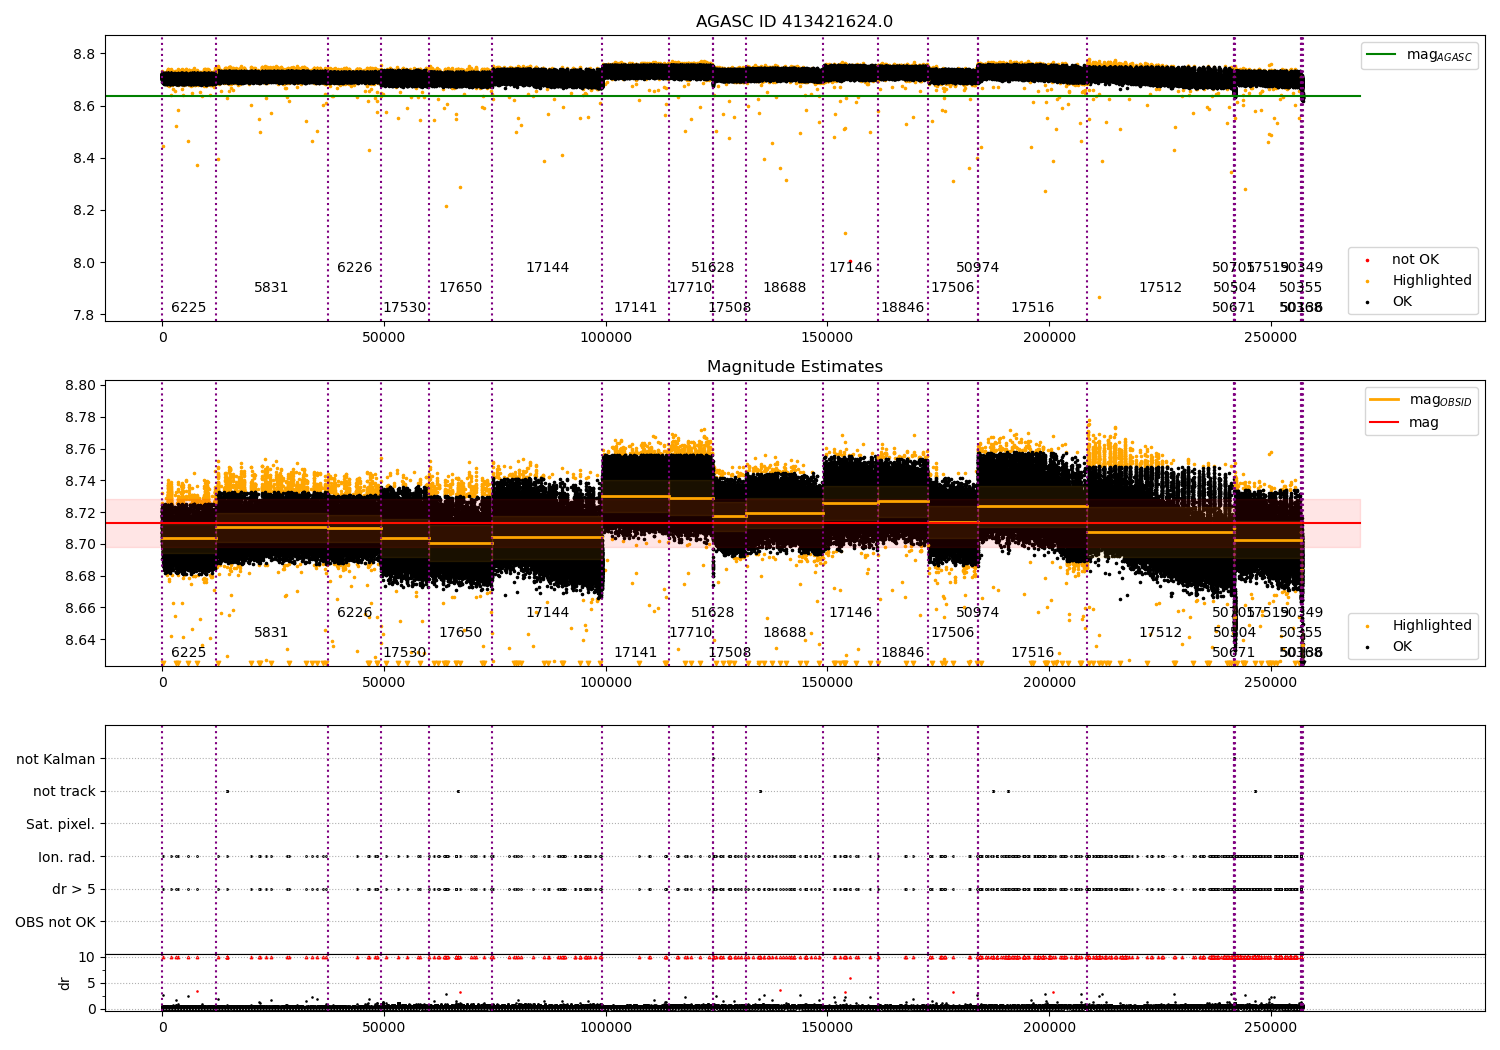1500x1050 pixels.
Task: Click obsid label 18688 in top plot
Action: coord(784,288)
